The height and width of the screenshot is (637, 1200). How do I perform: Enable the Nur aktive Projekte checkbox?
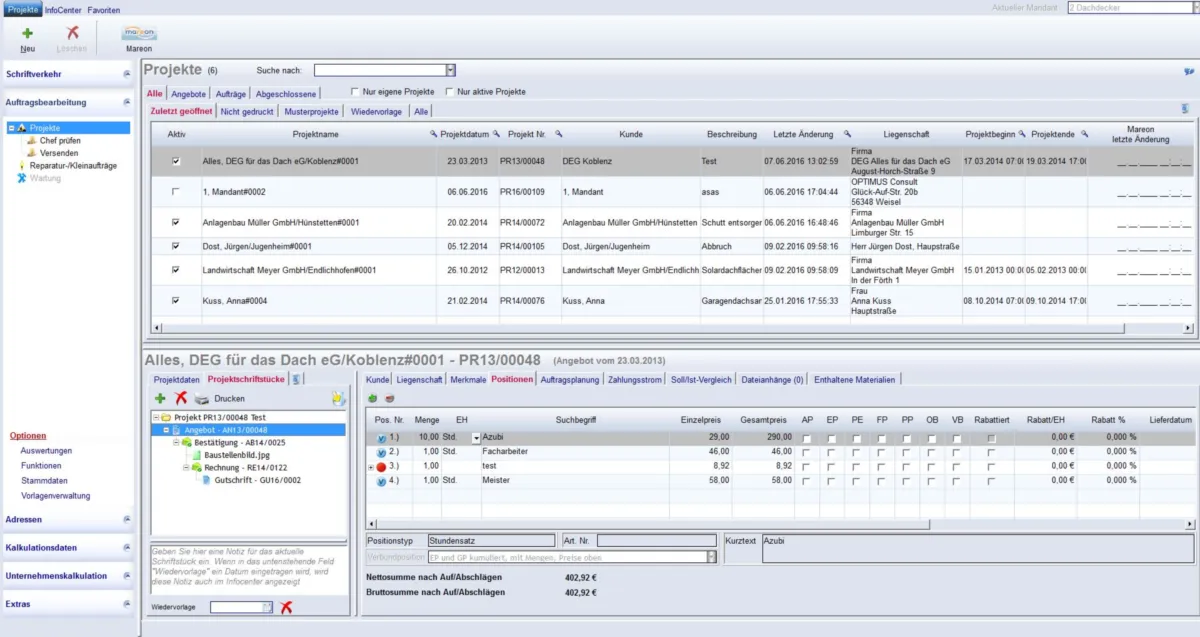448,92
